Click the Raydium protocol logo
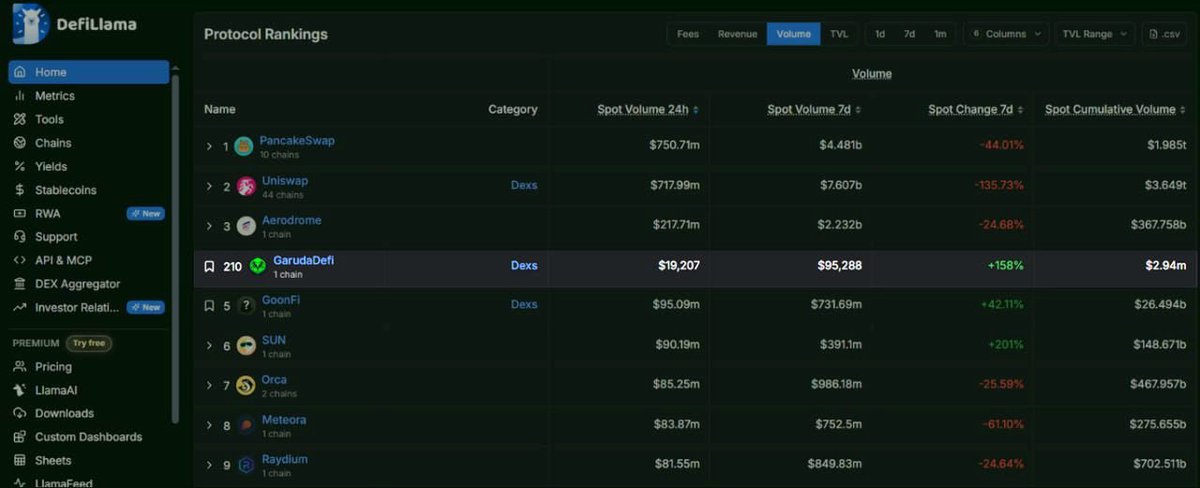1200x488 pixels. click(246, 465)
